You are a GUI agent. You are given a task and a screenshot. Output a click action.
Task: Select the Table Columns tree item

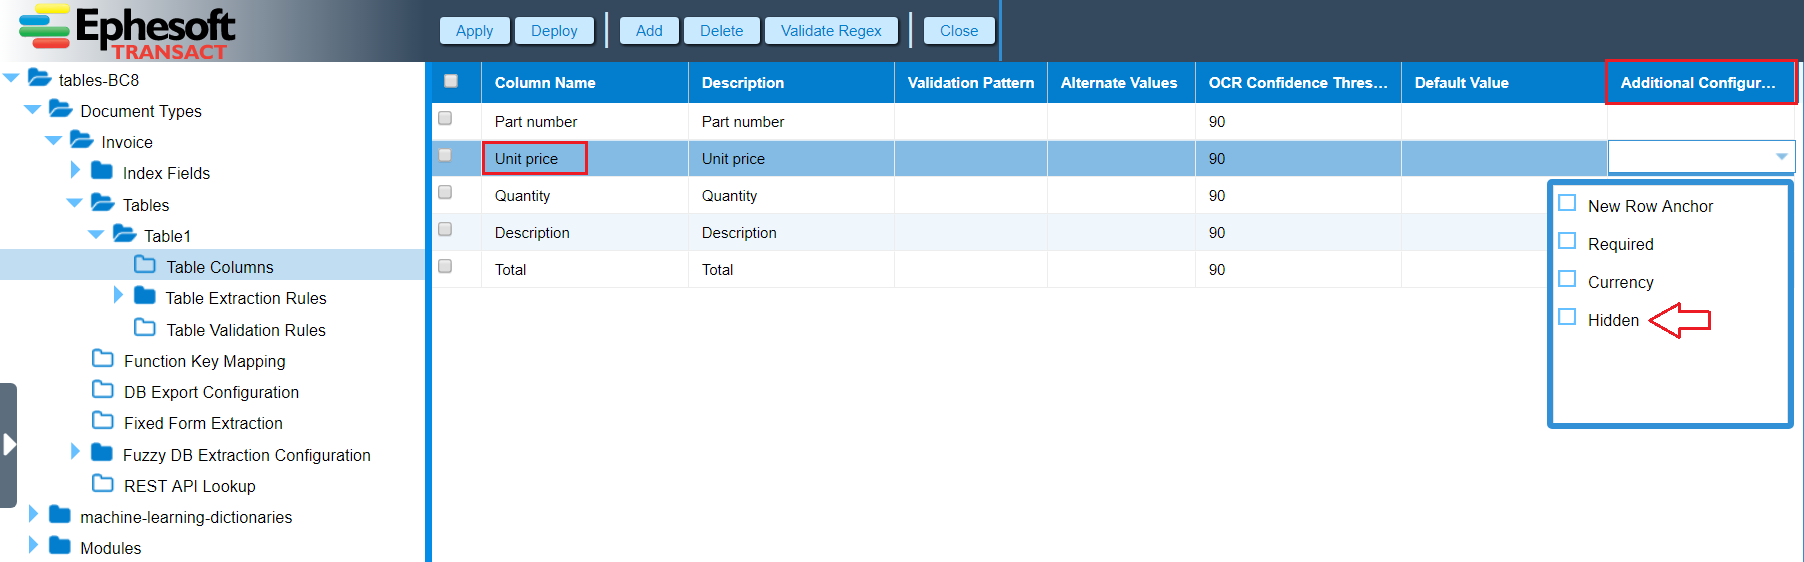219,267
